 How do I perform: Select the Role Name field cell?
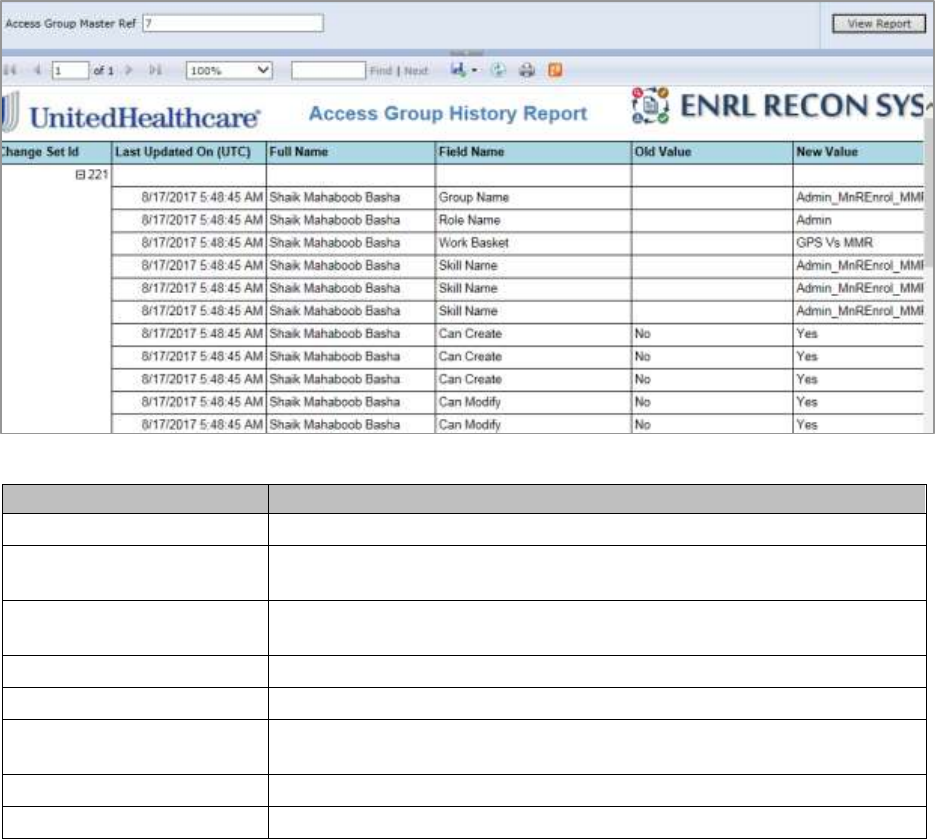(533, 220)
